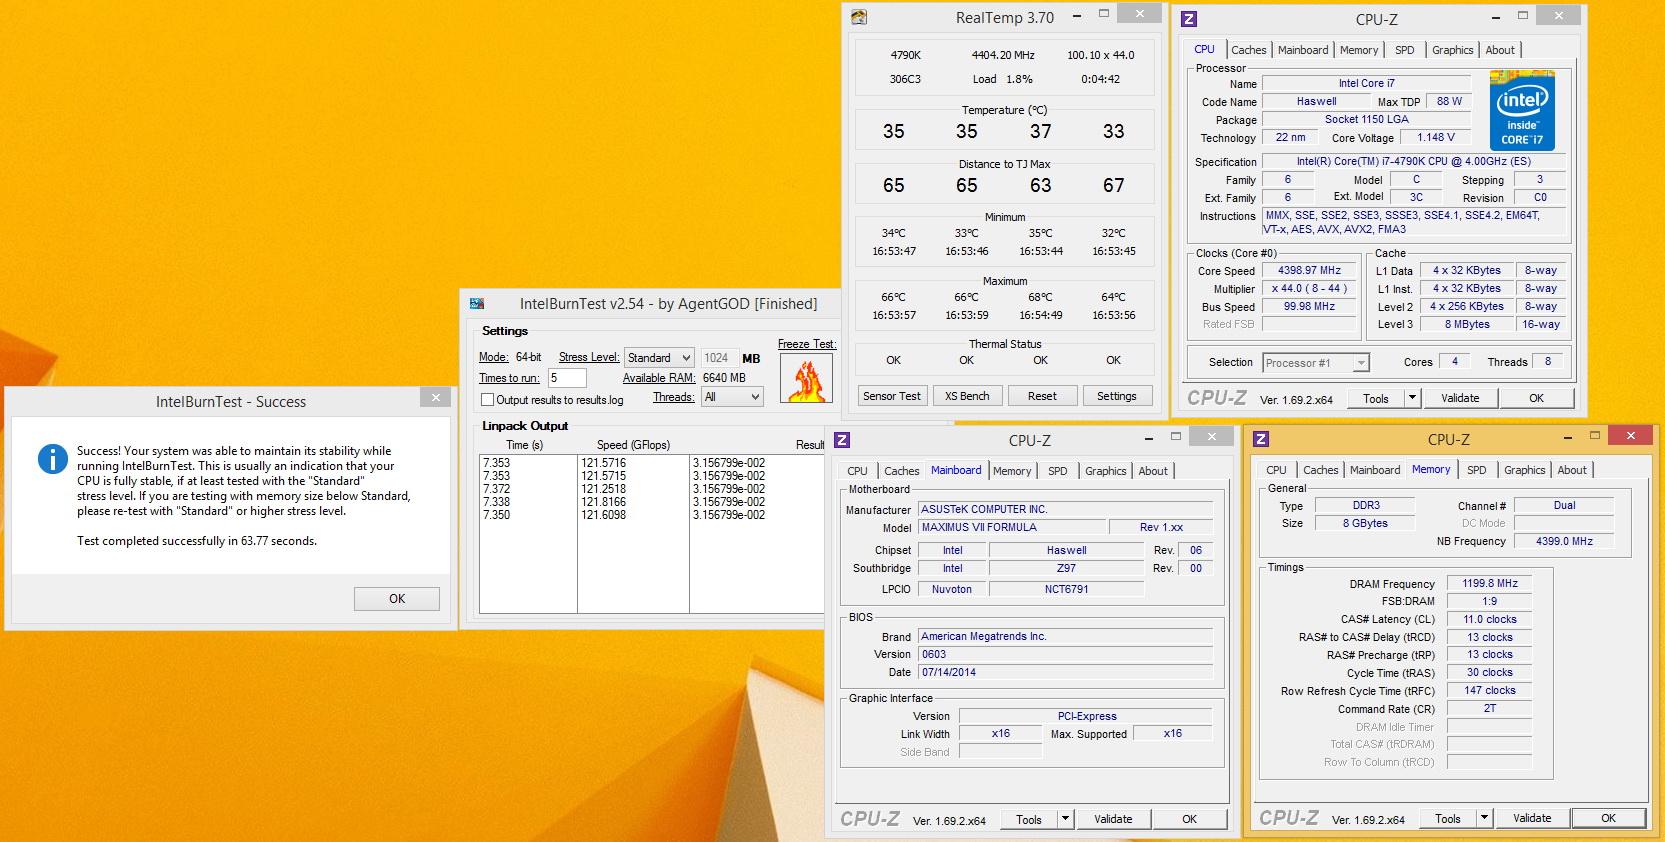
Task: Open Tools dropdown arrow in CPU-Z Memory window
Action: (x=1484, y=818)
